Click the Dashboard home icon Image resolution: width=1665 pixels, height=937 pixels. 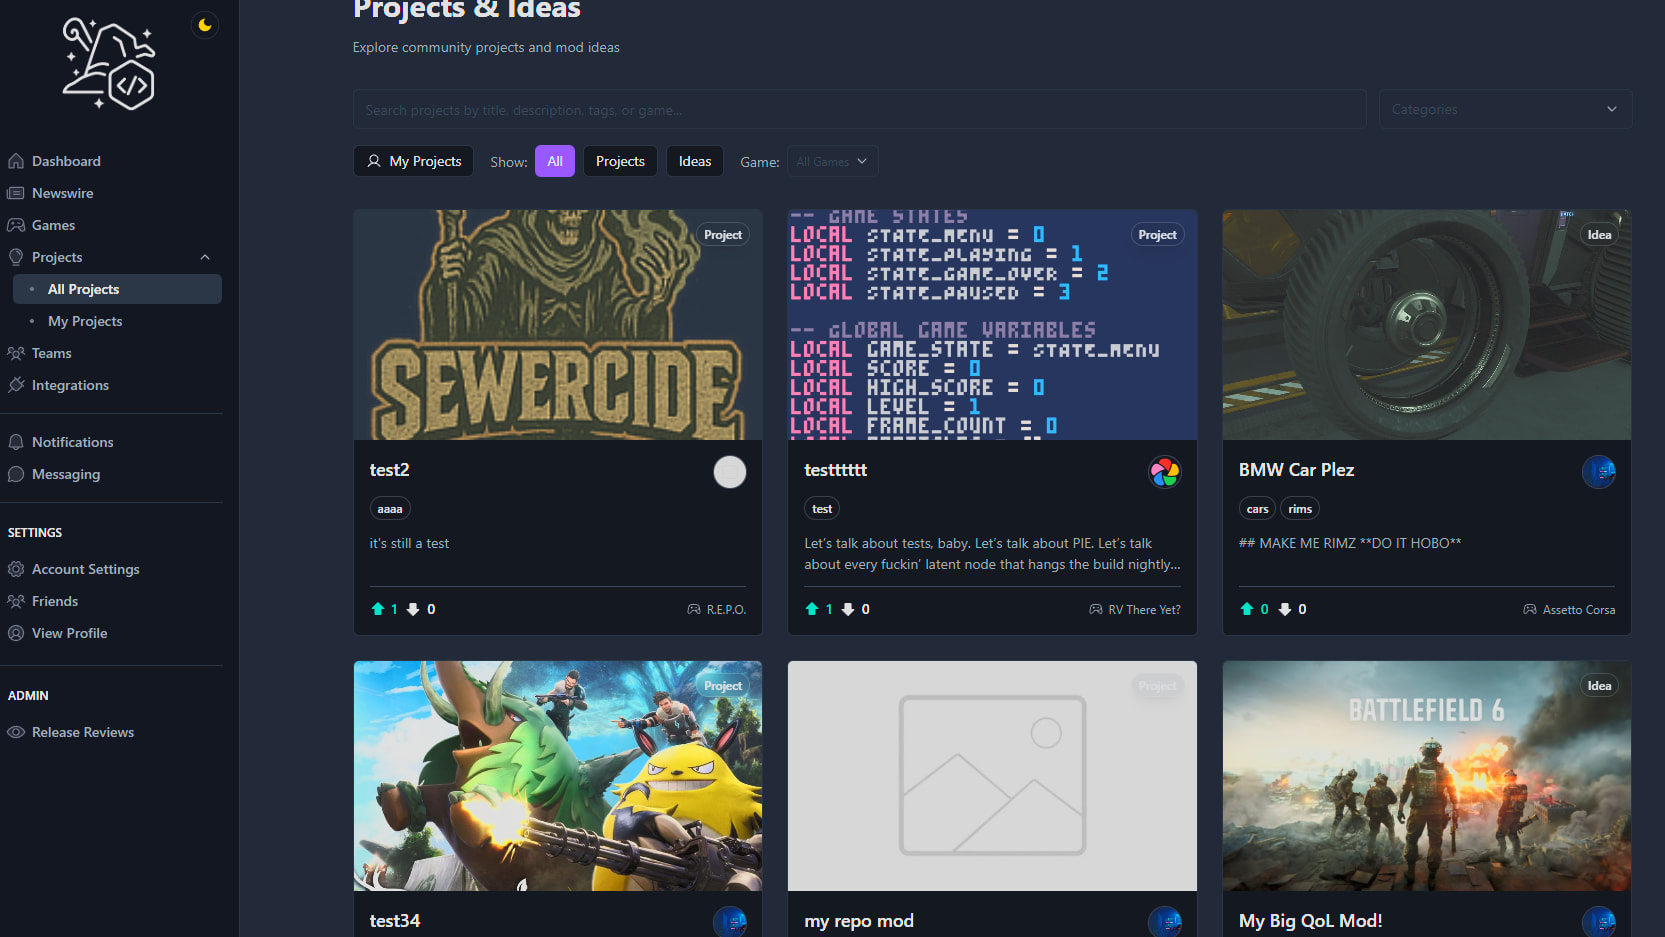point(16,161)
